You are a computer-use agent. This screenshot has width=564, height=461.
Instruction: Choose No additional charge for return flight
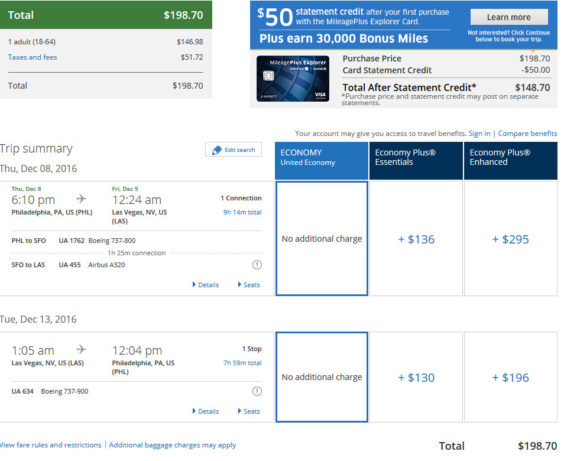(x=322, y=377)
